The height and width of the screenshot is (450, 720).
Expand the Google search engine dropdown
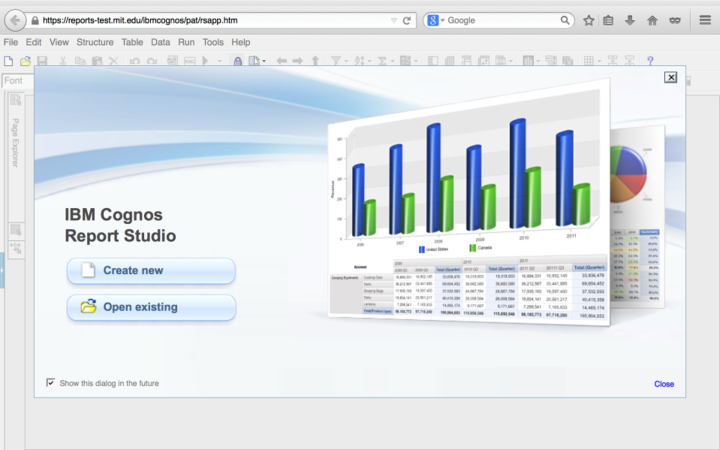[x=435, y=20]
